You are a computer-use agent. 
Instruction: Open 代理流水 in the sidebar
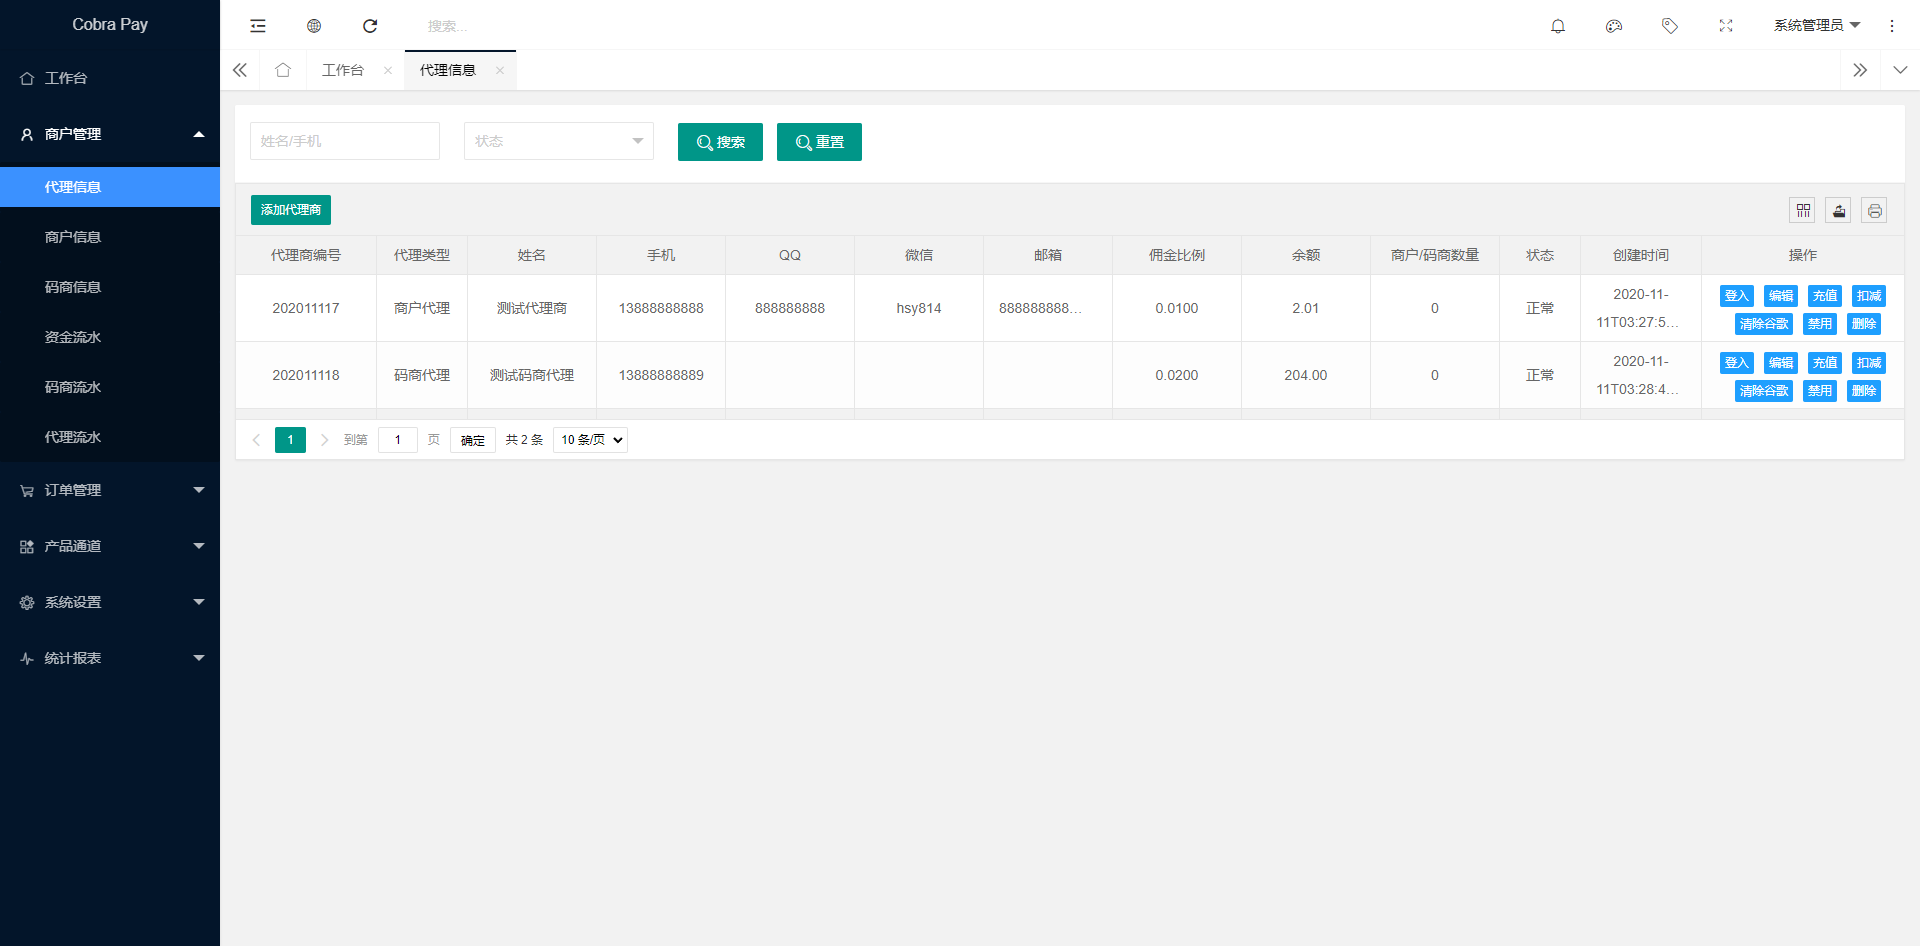click(x=110, y=437)
